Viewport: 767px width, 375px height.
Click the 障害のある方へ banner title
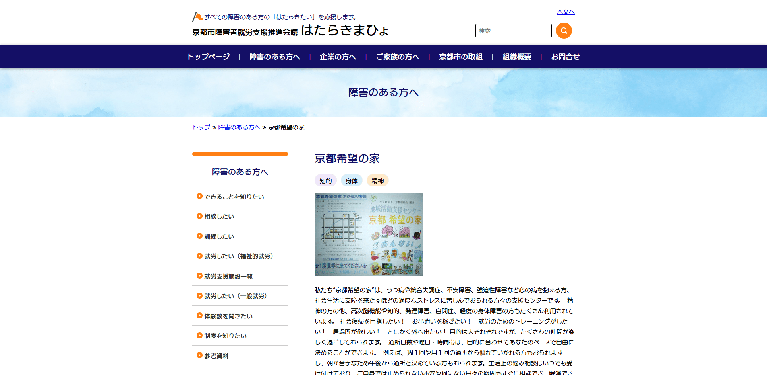[384, 92]
